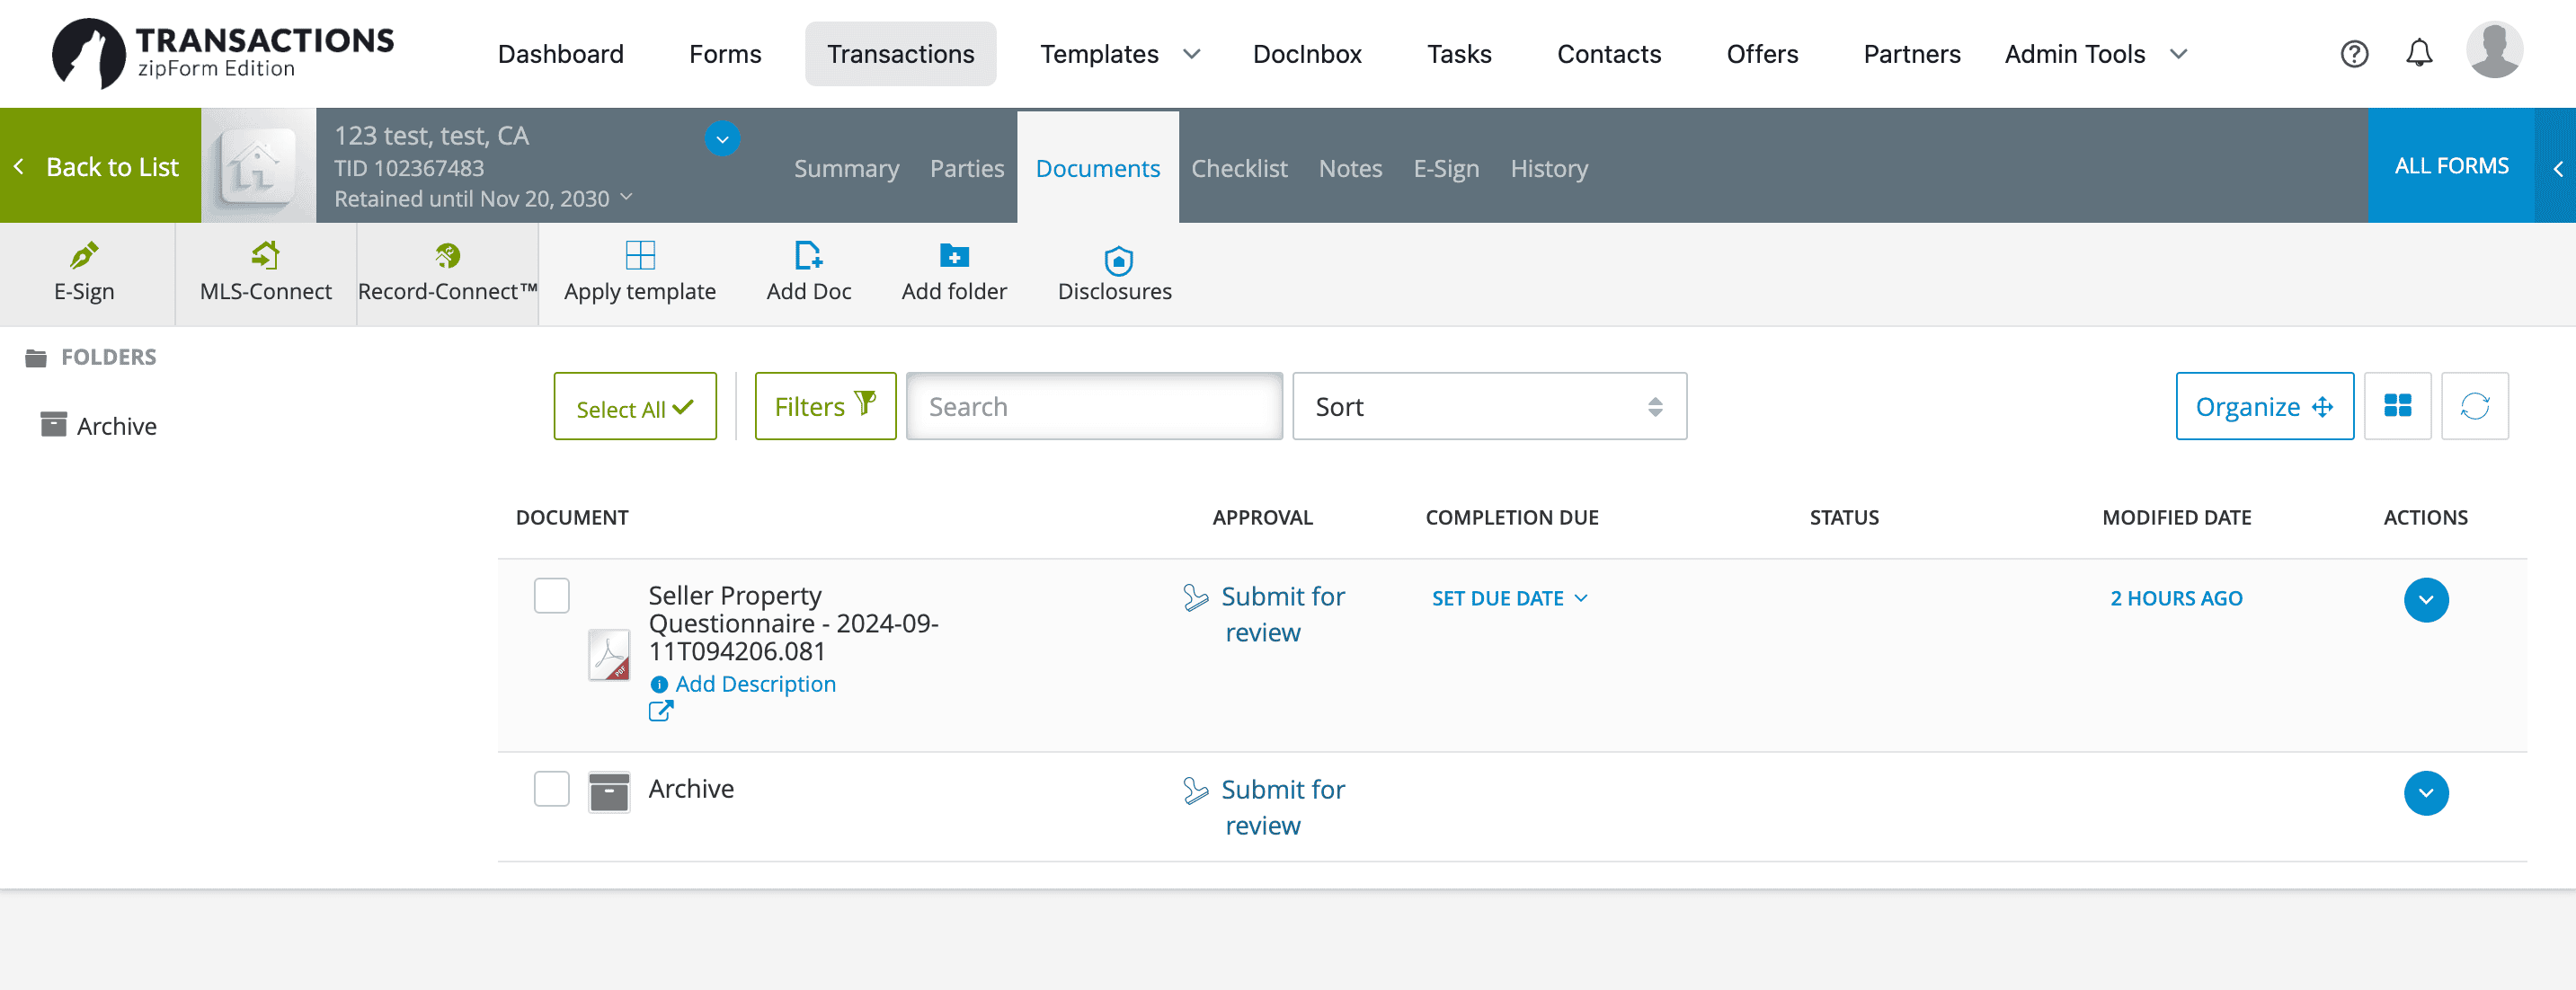This screenshot has width=2576, height=990.
Task: Open the notifications bell
Action: (x=2418, y=53)
